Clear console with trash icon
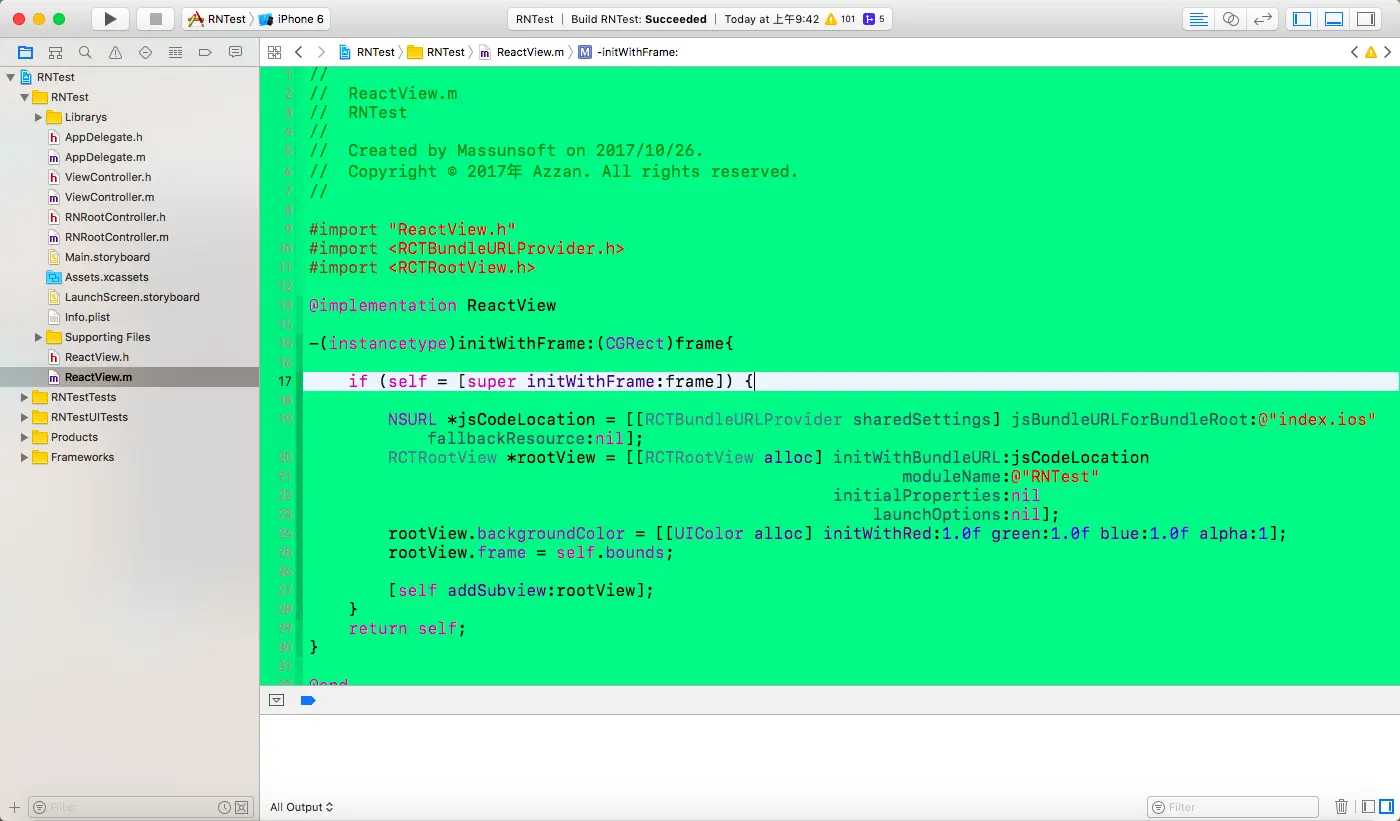Viewport: 1400px width, 821px height. 1341,807
